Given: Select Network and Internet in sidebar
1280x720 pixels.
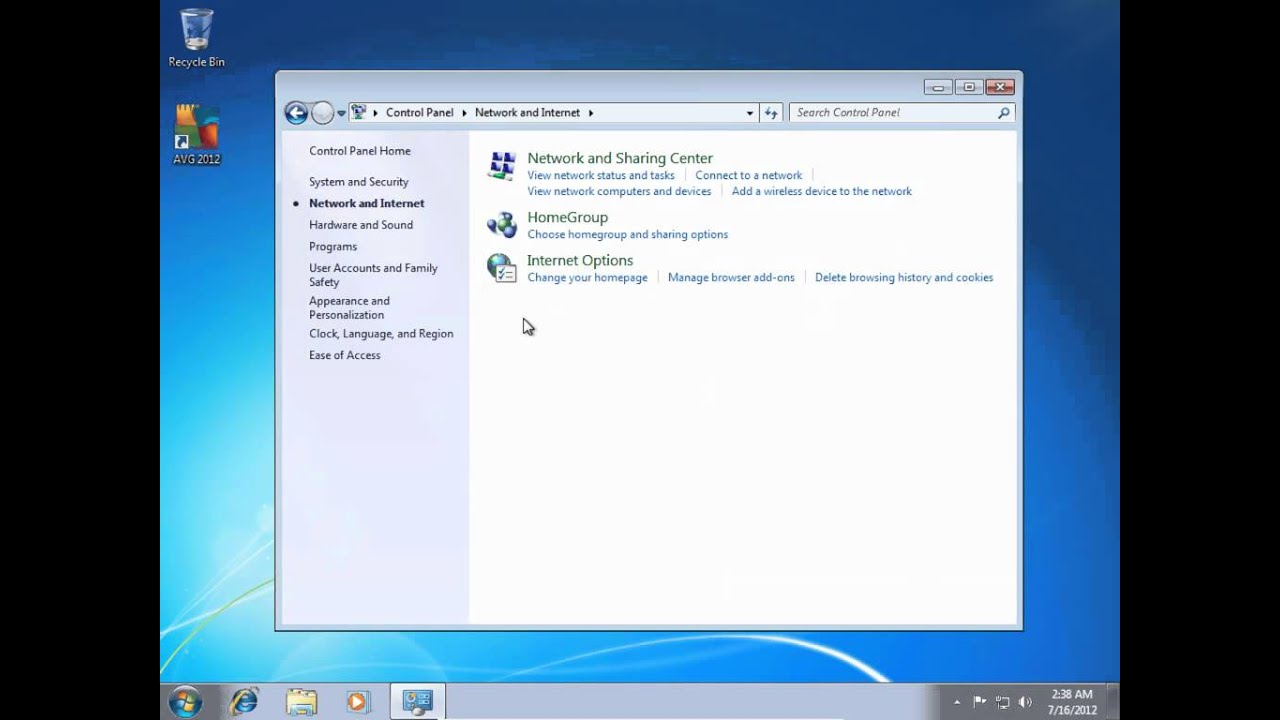Looking at the screenshot, I should pyautogui.click(x=367, y=203).
